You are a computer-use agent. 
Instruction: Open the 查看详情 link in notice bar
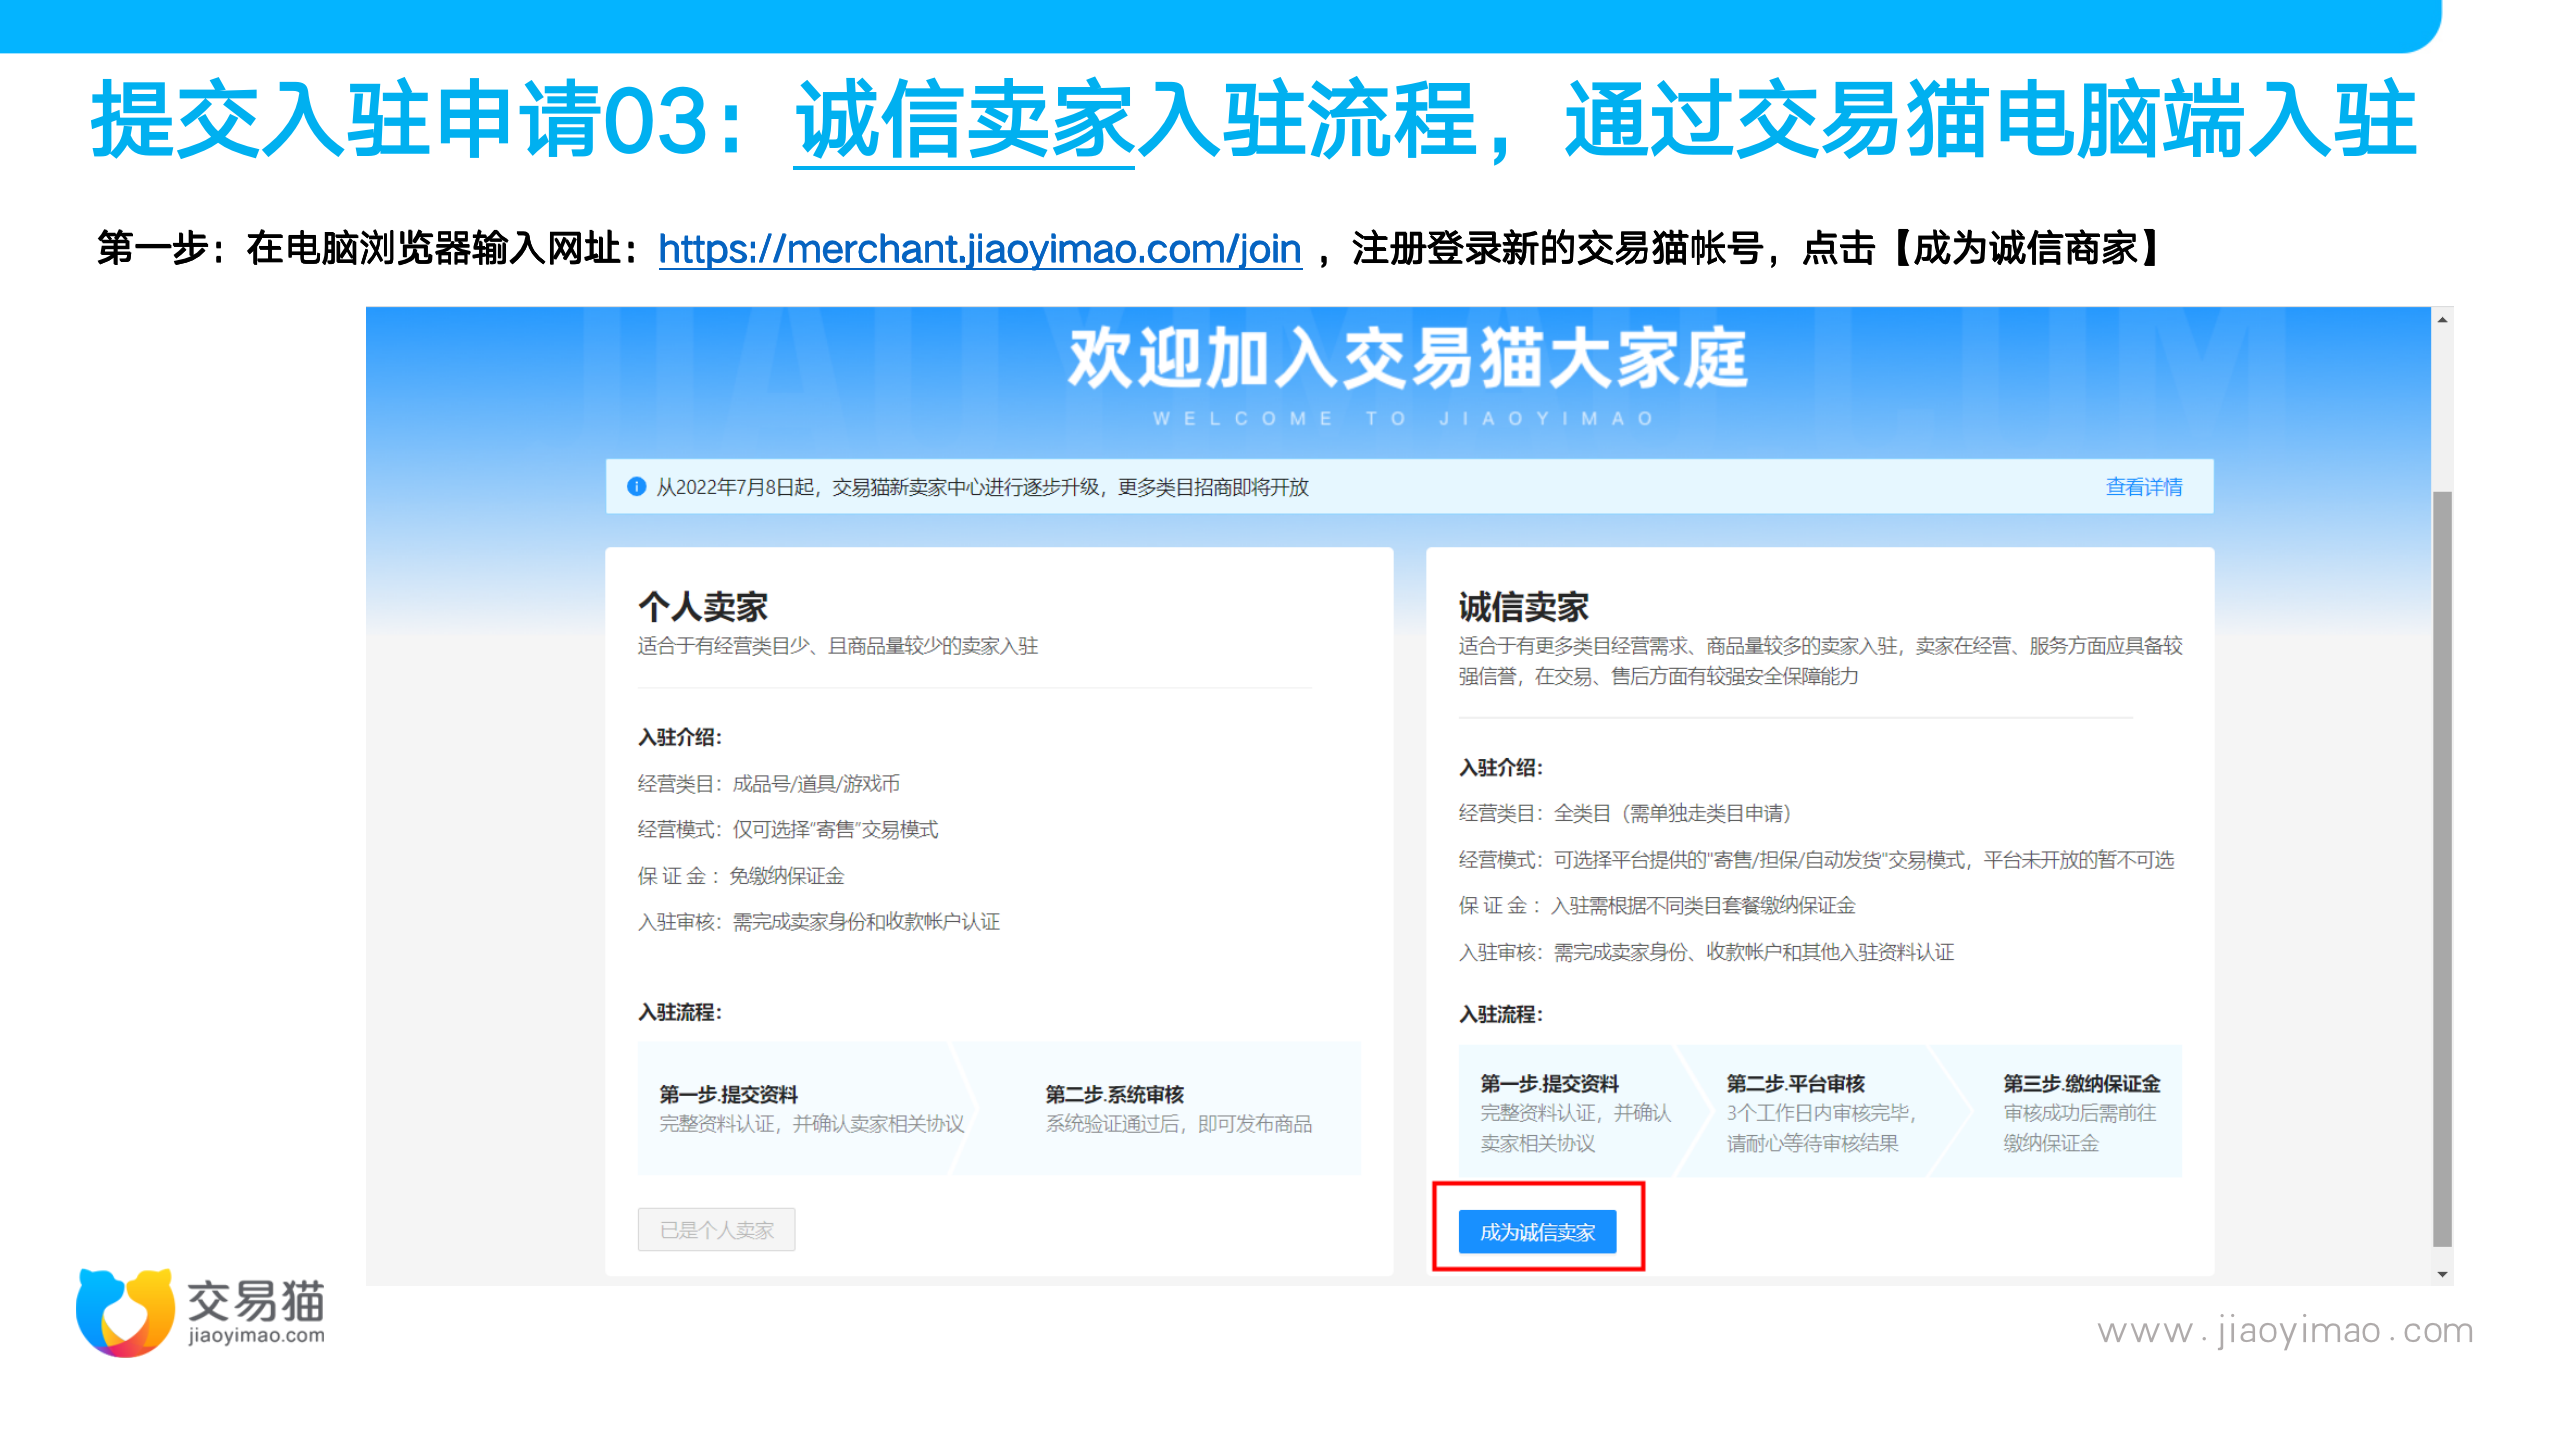point(2144,487)
